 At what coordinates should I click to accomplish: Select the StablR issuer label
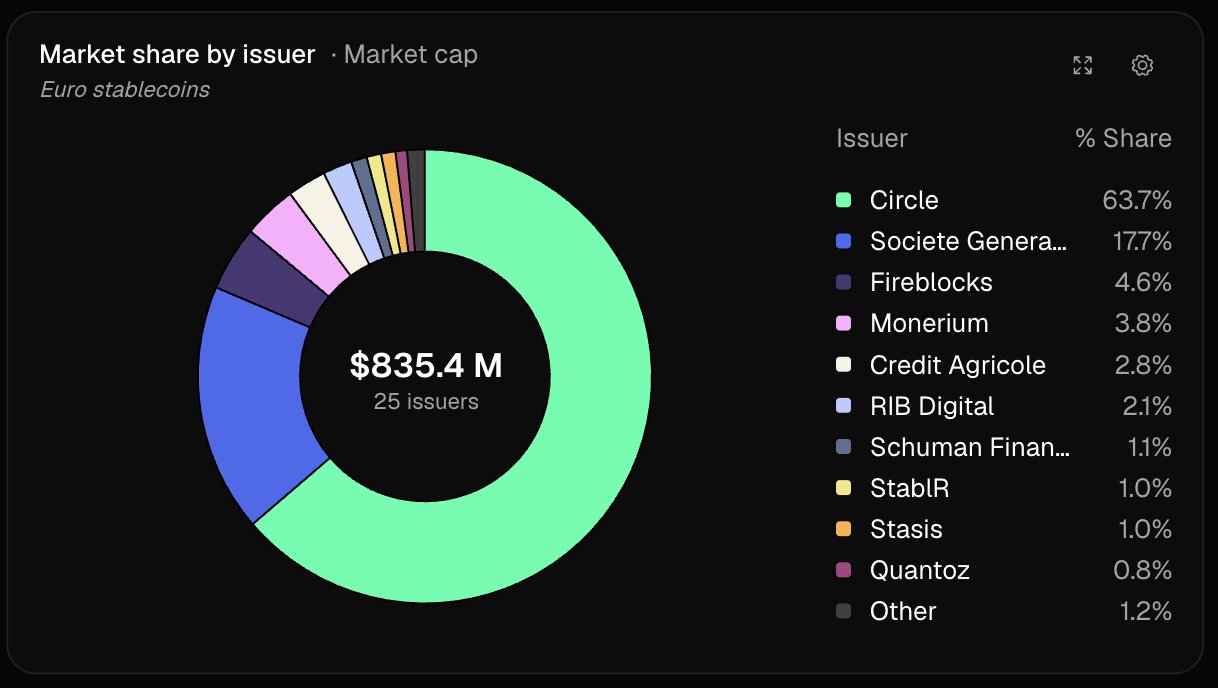click(x=910, y=488)
